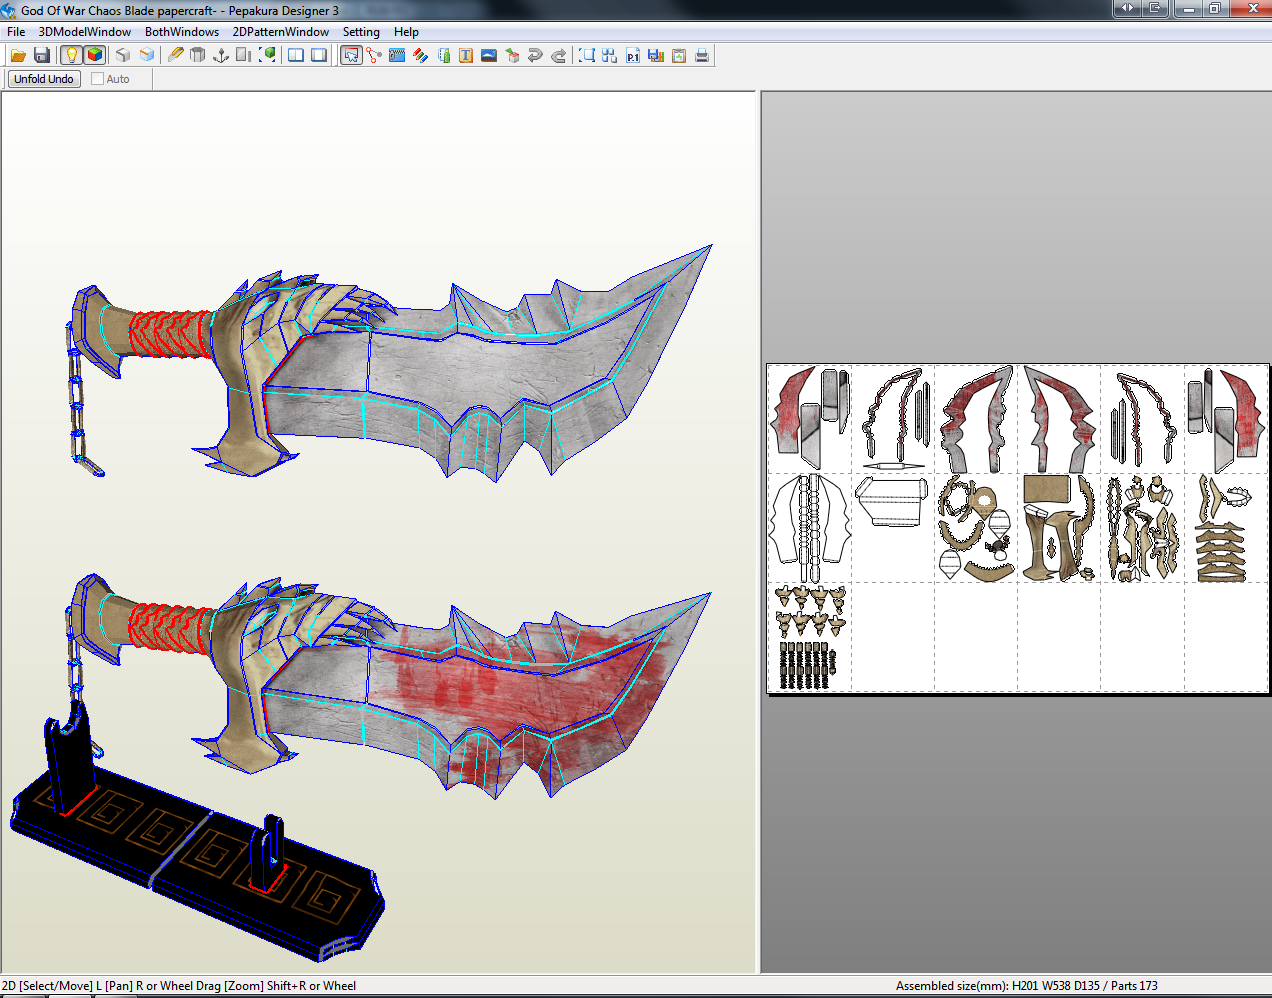This screenshot has width=1272, height=998.
Task: Open the File menu
Action: click(16, 32)
